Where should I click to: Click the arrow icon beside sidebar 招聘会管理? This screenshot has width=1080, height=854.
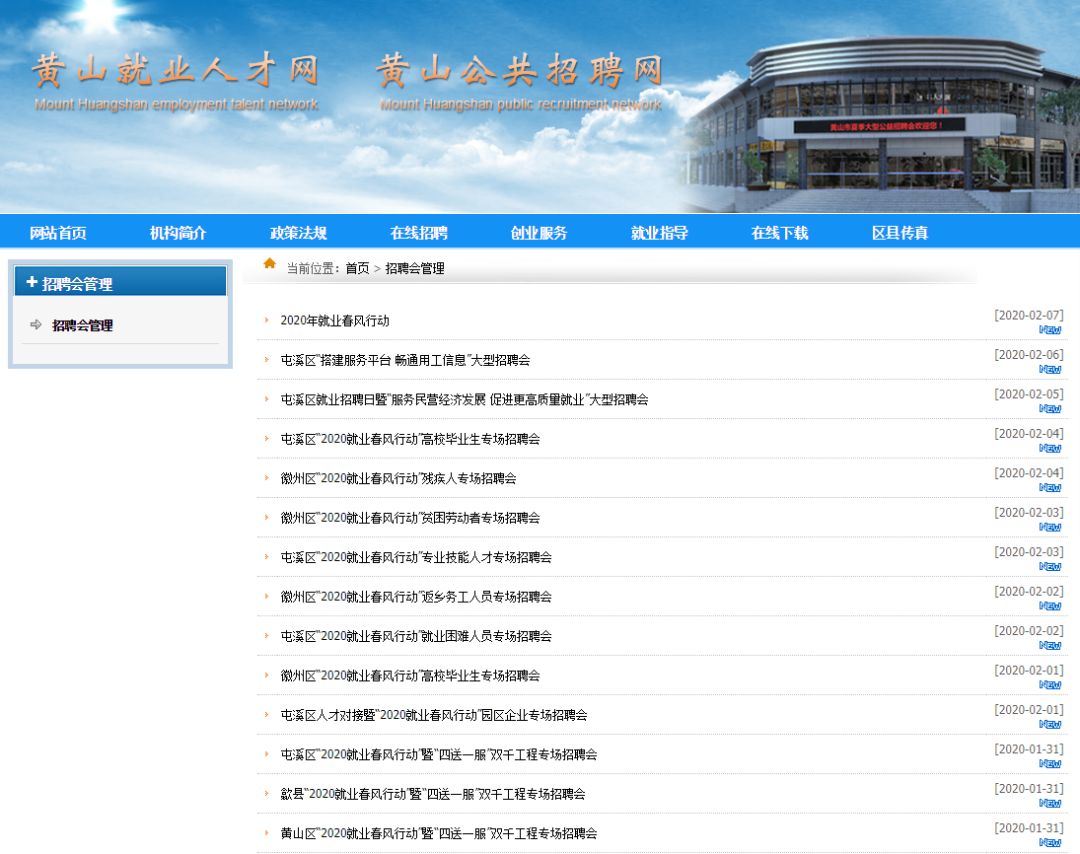pos(36,325)
